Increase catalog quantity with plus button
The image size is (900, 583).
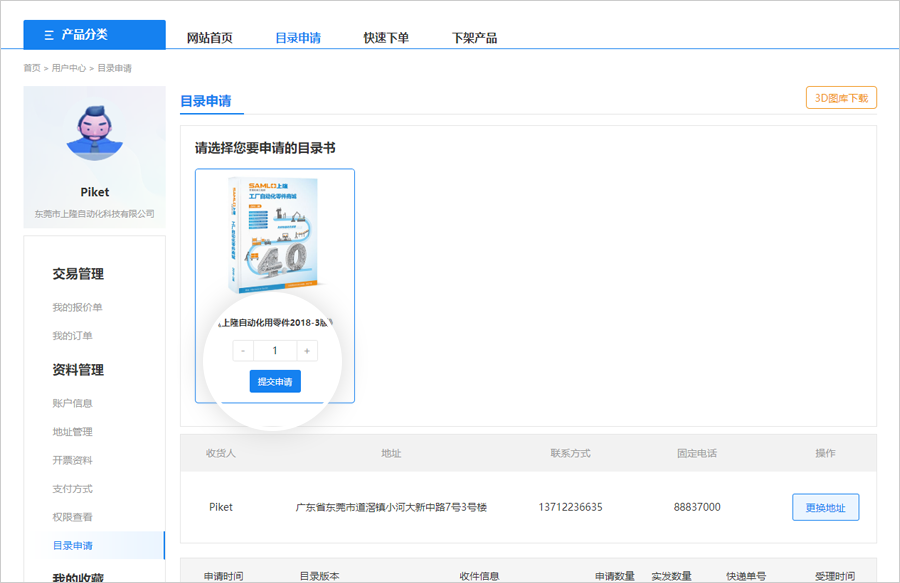pos(306,351)
